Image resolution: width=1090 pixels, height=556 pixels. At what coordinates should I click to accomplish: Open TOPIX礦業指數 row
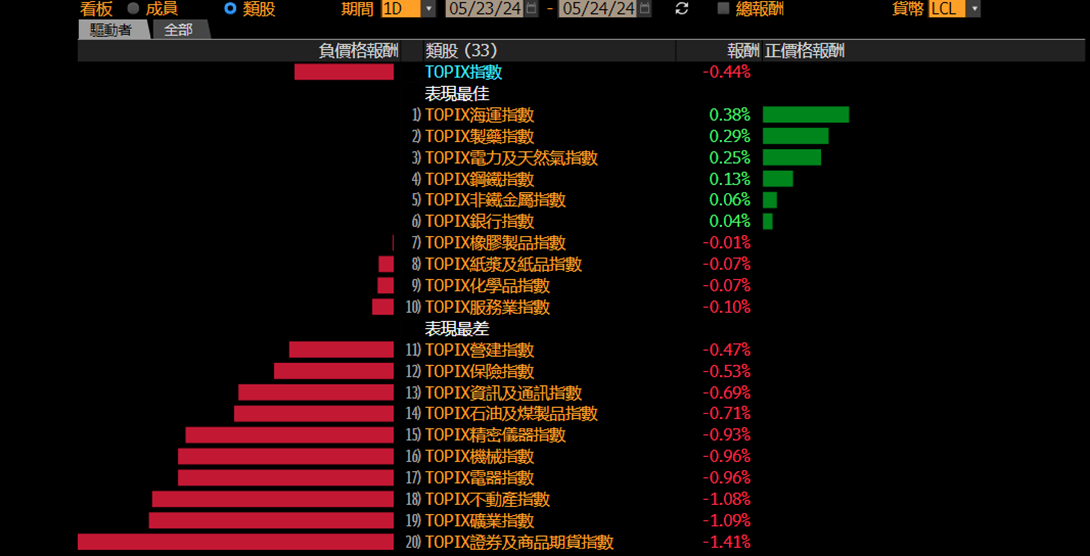coord(480,521)
